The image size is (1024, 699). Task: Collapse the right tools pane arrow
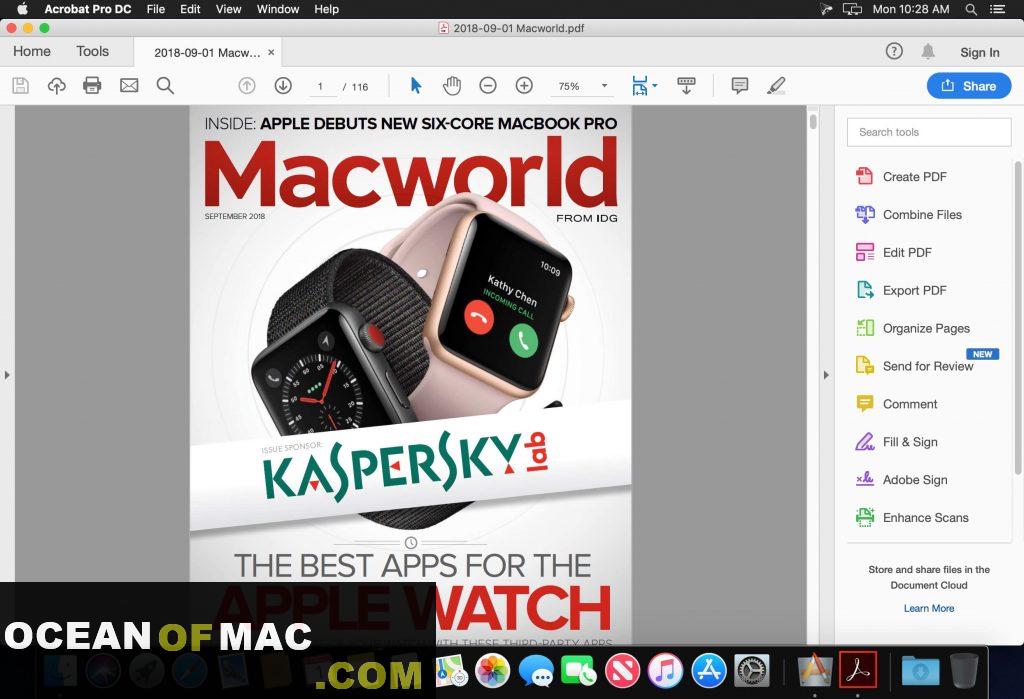click(x=825, y=375)
